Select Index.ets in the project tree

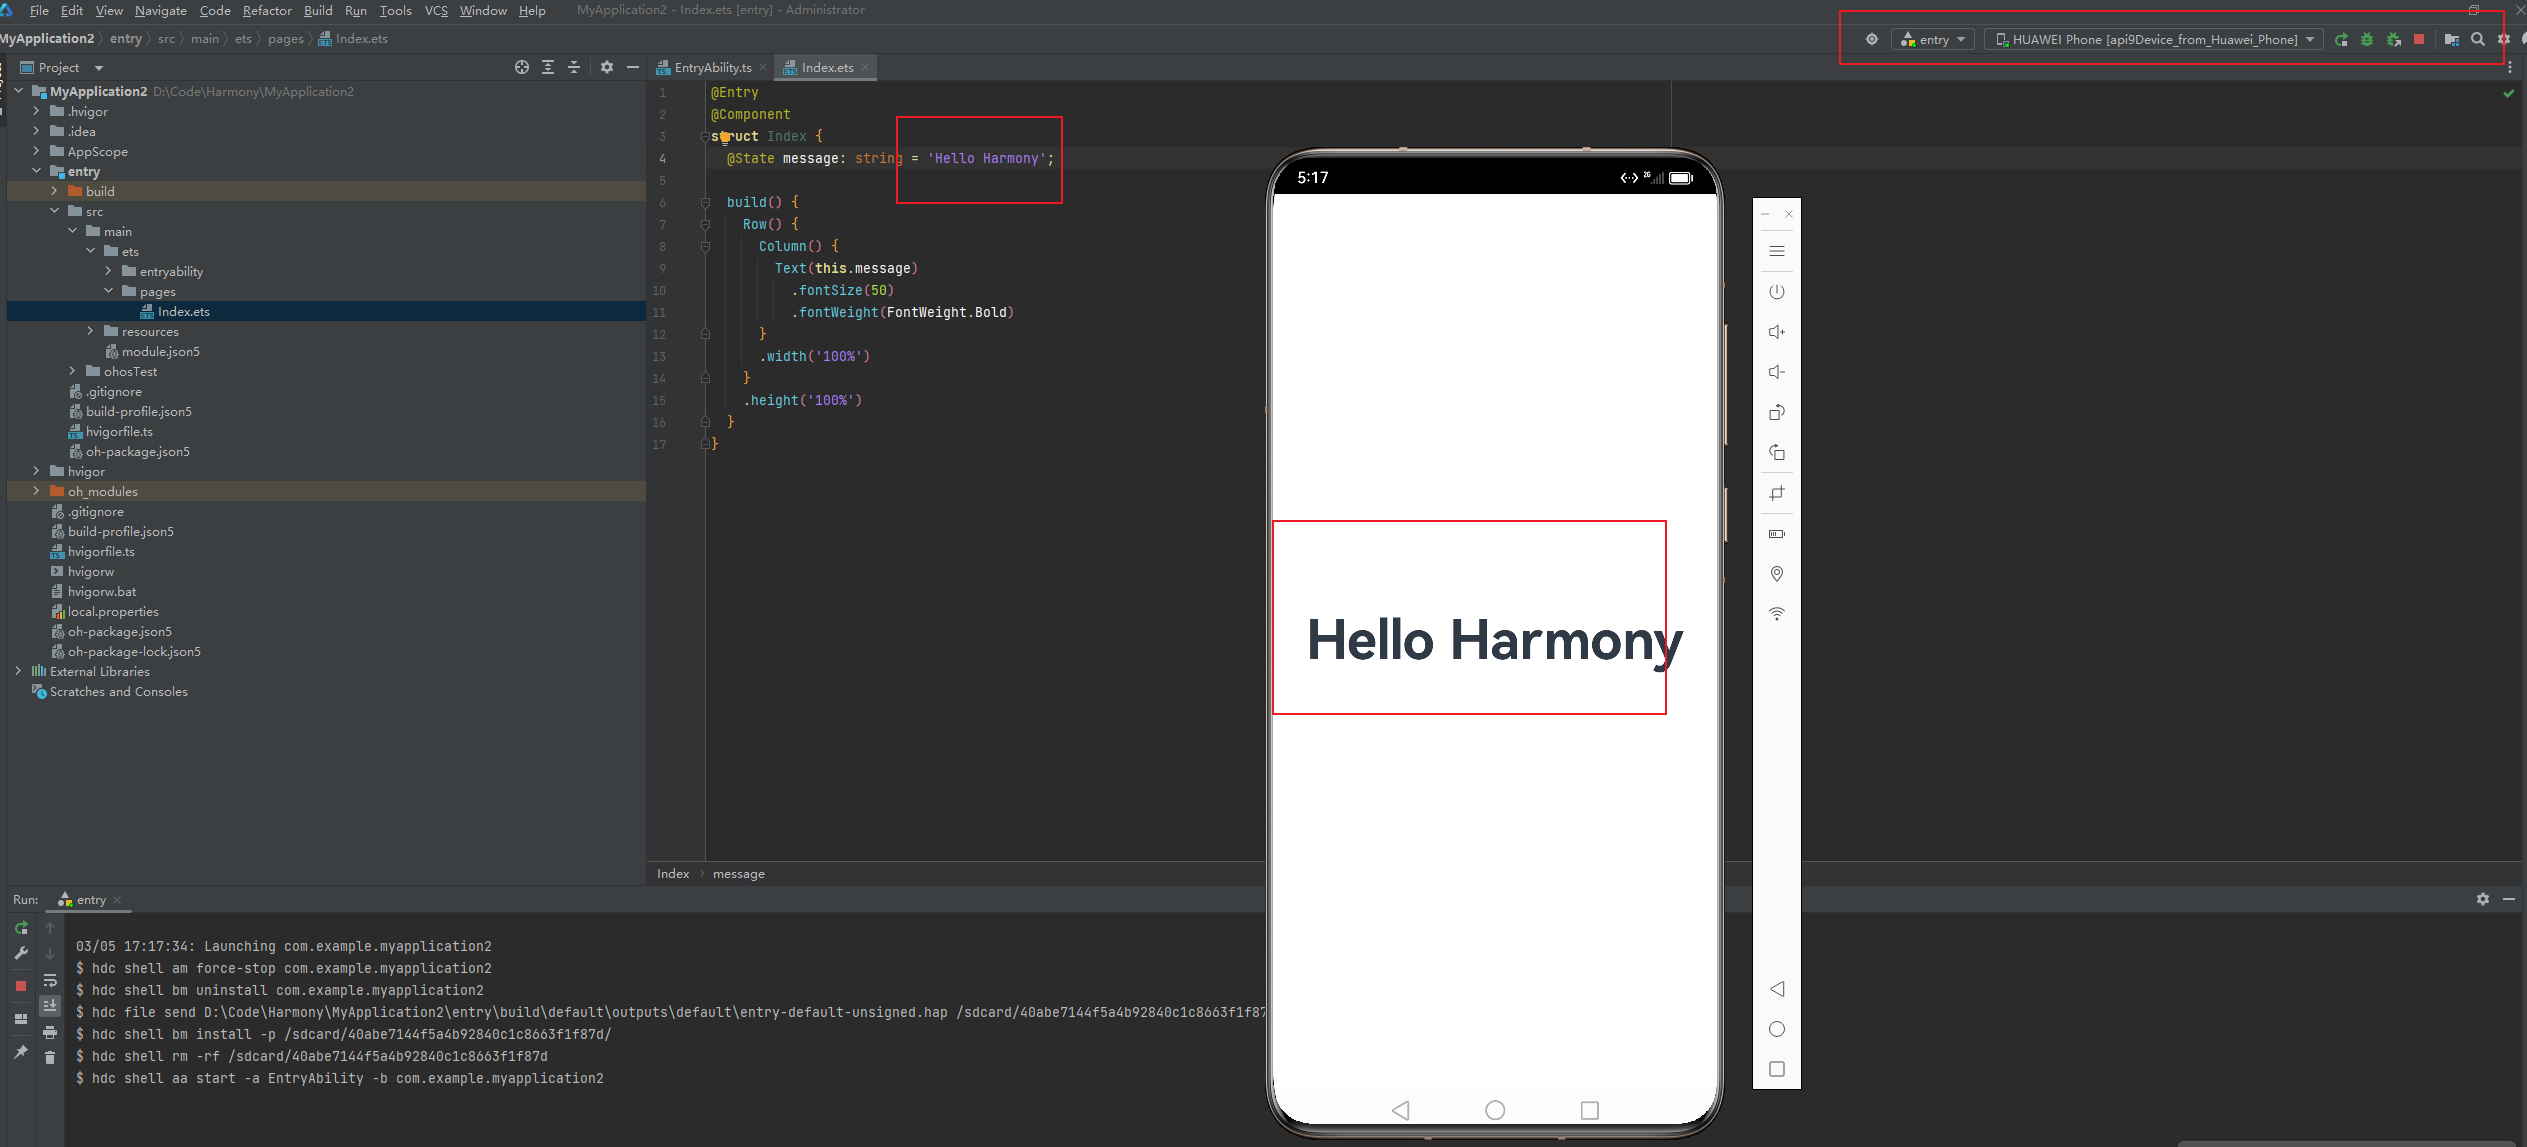(183, 311)
